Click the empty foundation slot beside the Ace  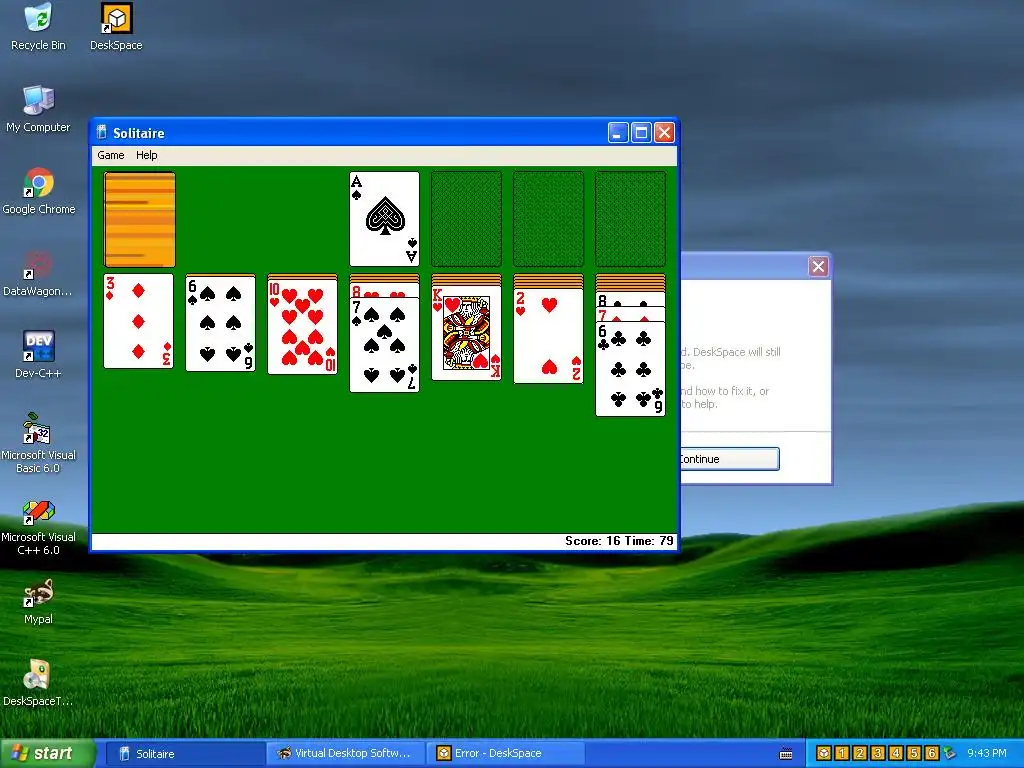click(466, 219)
